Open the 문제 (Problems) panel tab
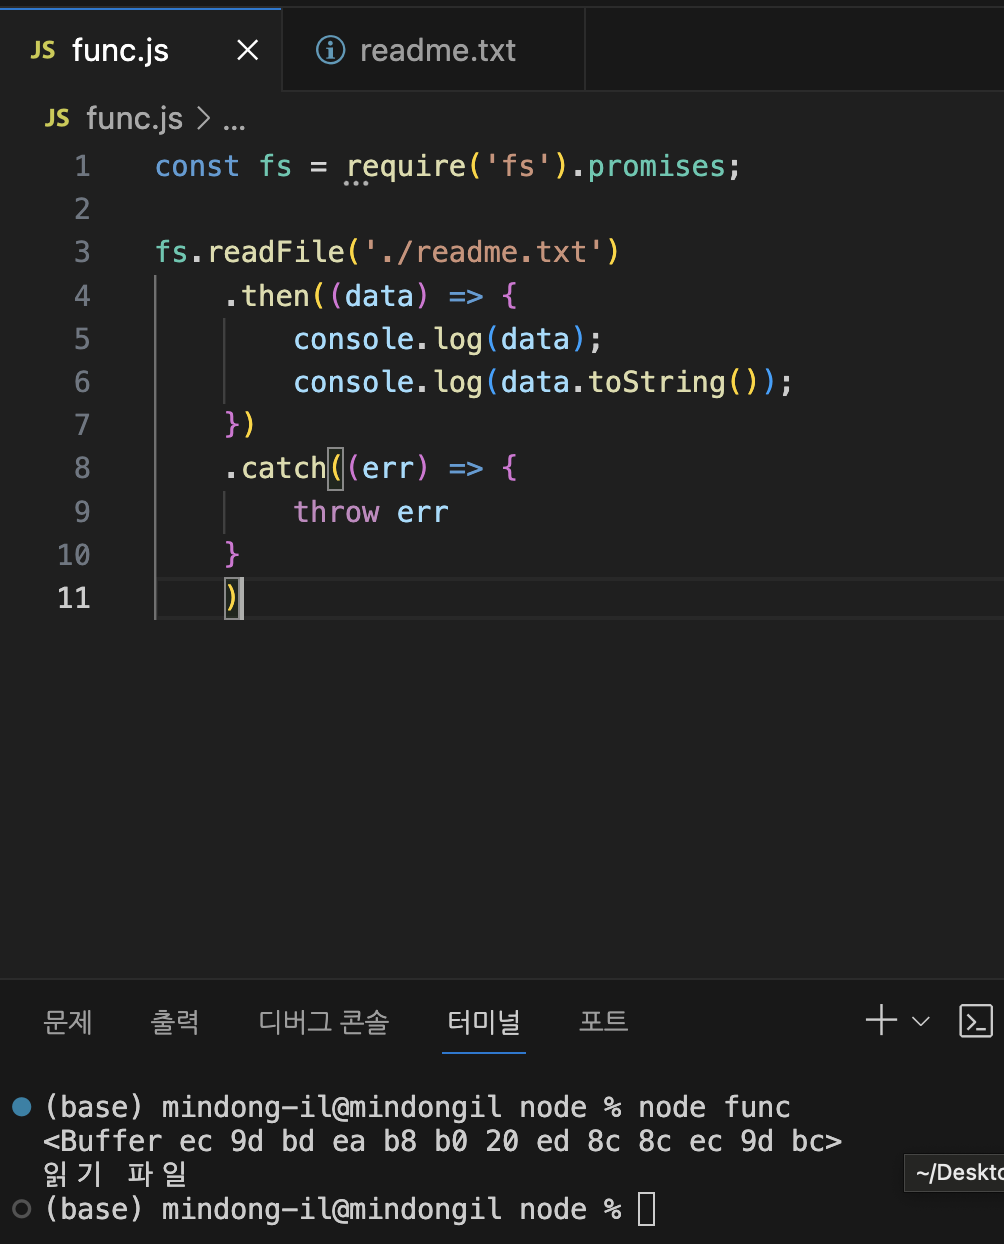The width and height of the screenshot is (1004, 1244). (x=68, y=1021)
